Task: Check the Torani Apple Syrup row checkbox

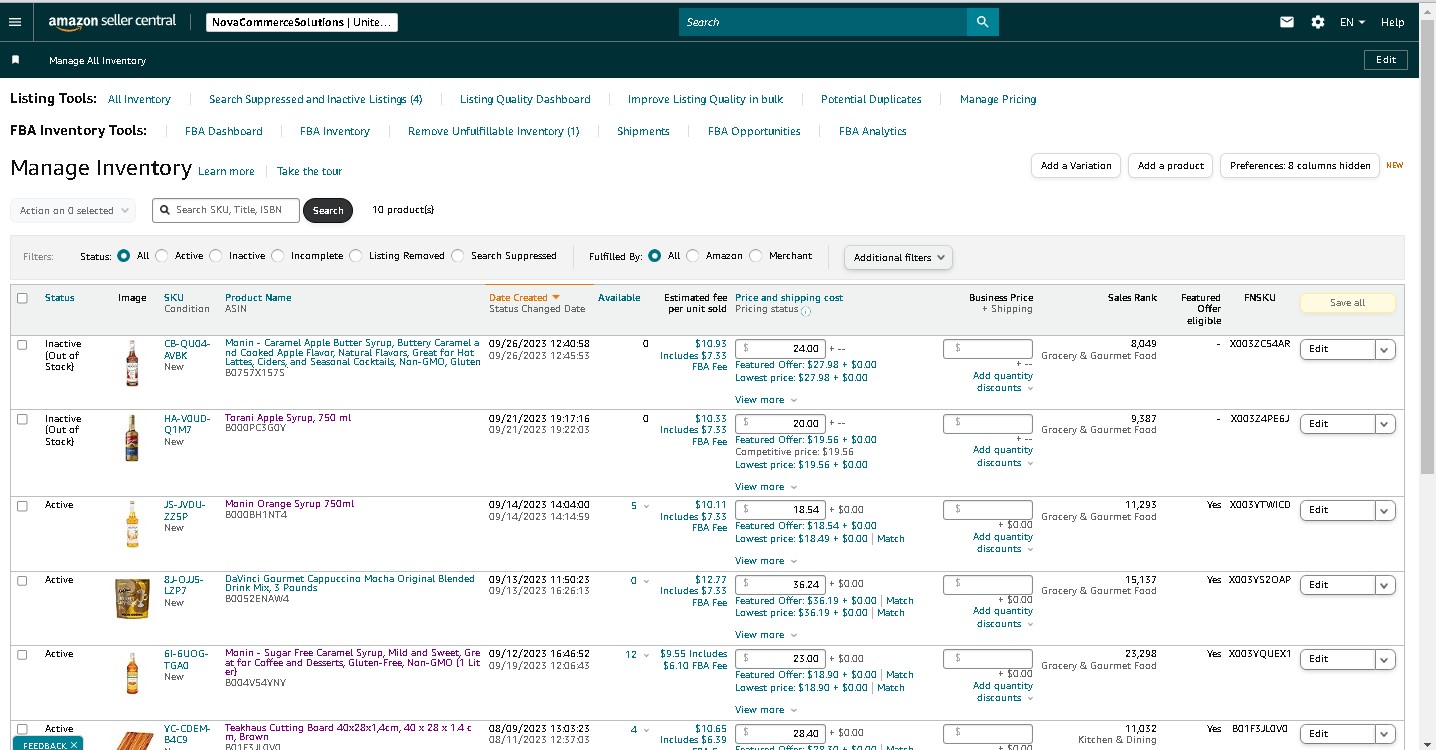Action: (22, 419)
